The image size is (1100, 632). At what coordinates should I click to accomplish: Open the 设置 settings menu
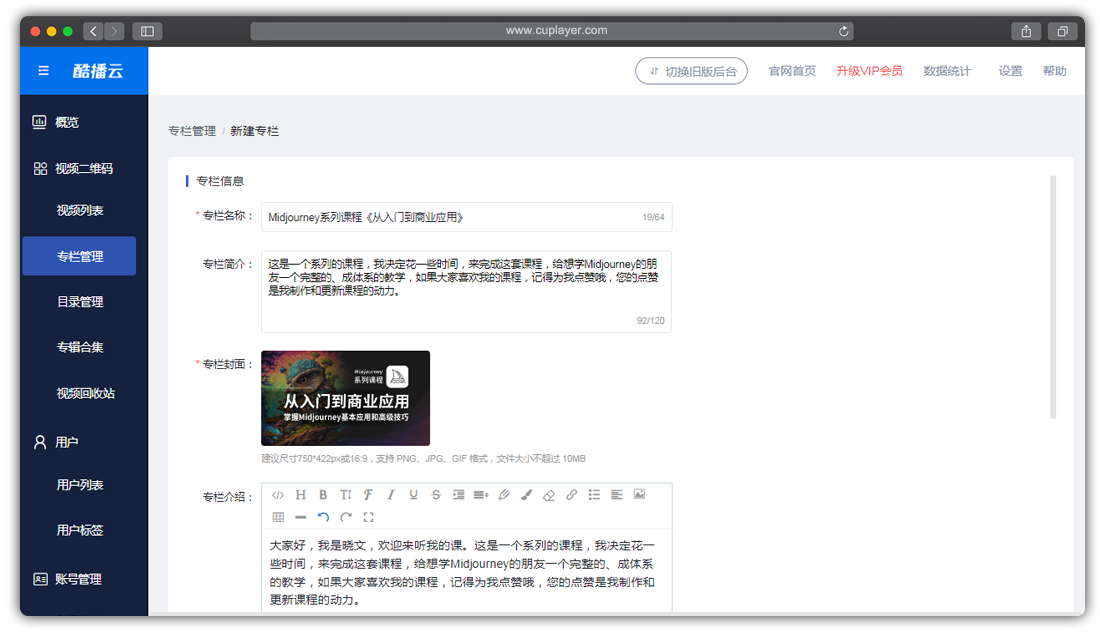(x=1010, y=70)
